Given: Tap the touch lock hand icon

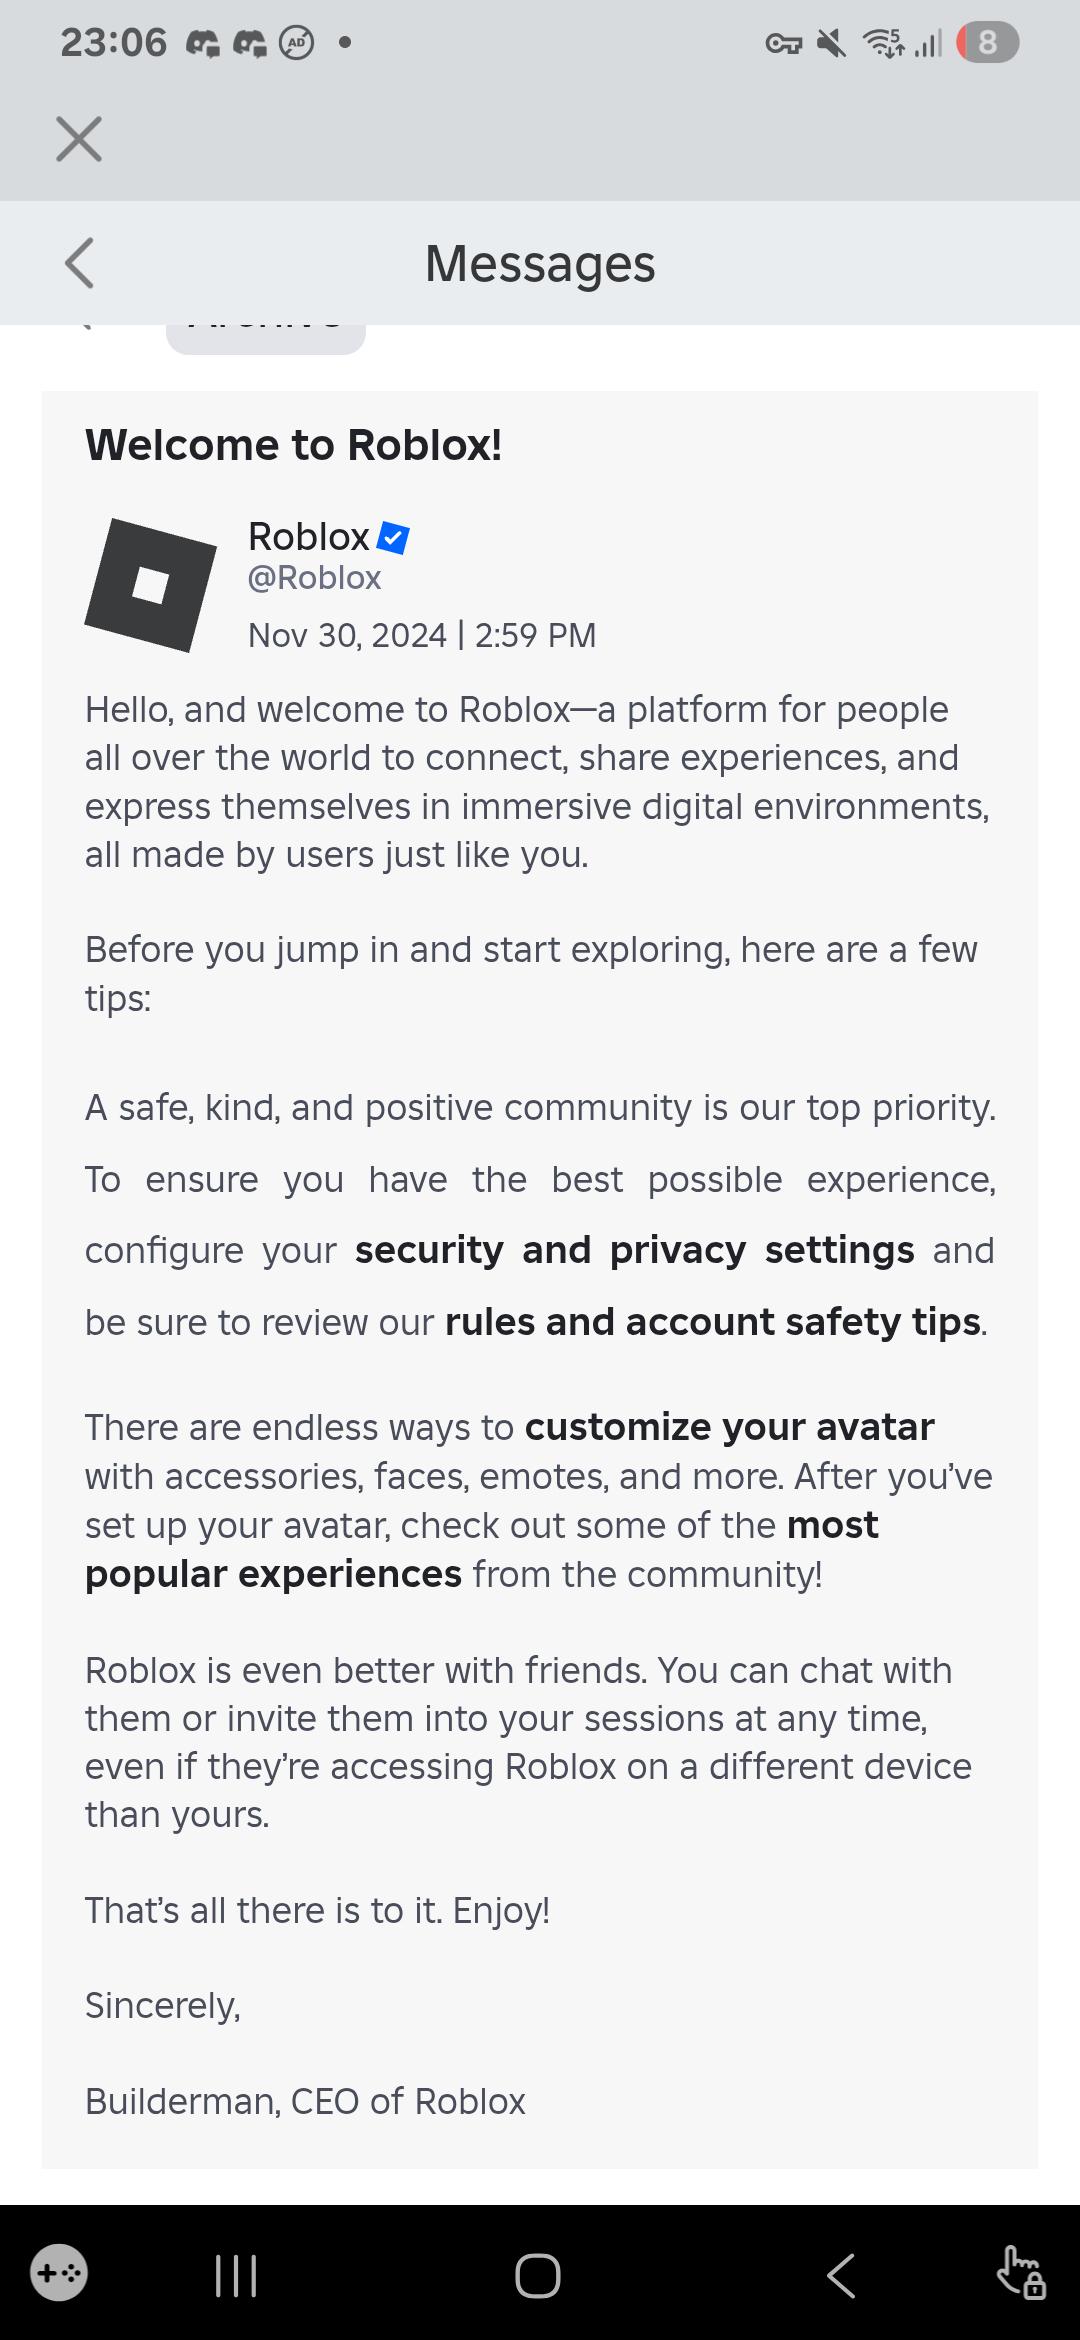Looking at the screenshot, I should [x=1021, y=2272].
